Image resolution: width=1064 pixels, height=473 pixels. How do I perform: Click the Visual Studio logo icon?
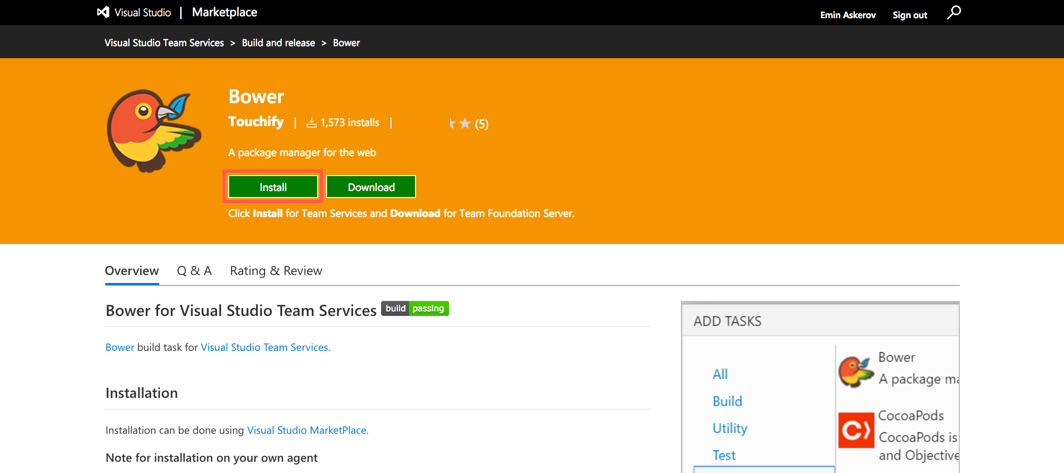click(x=103, y=12)
